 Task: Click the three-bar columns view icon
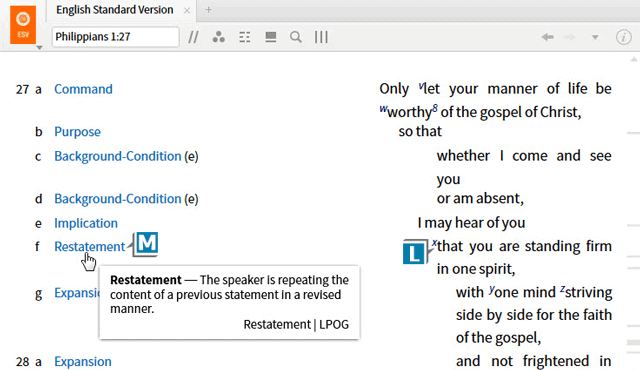321,37
